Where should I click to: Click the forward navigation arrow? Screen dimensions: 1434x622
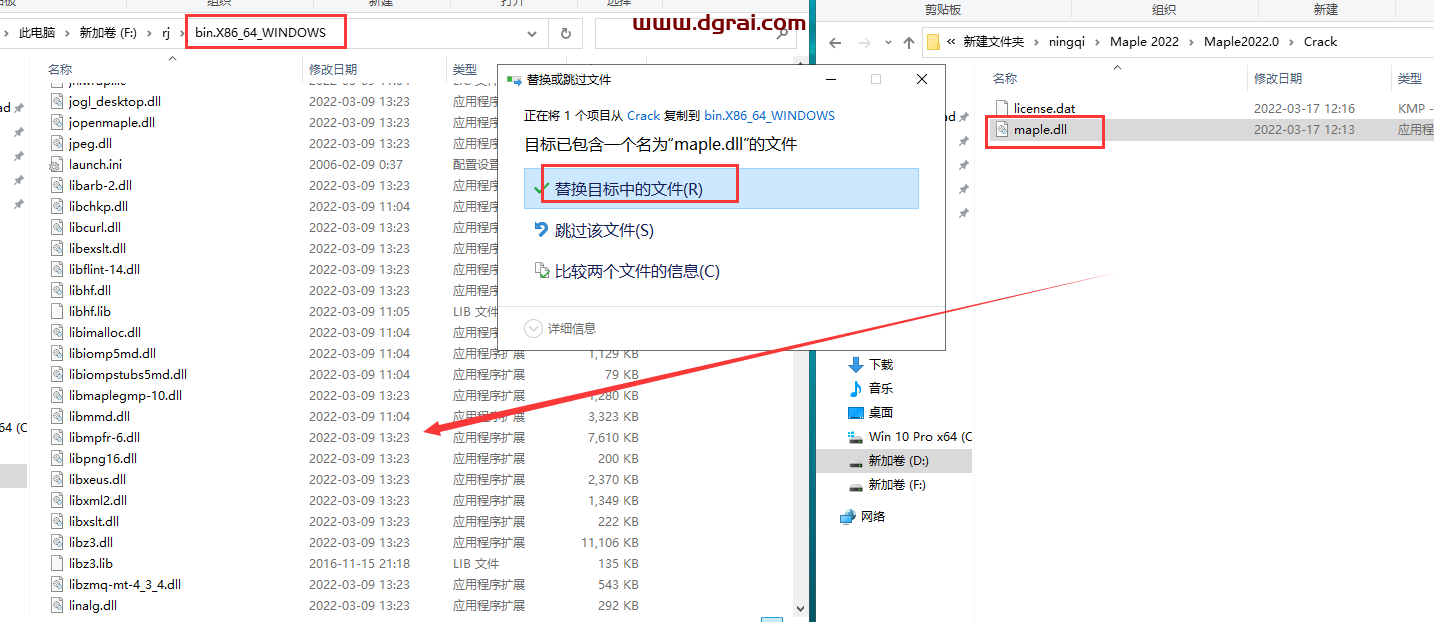point(864,41)
